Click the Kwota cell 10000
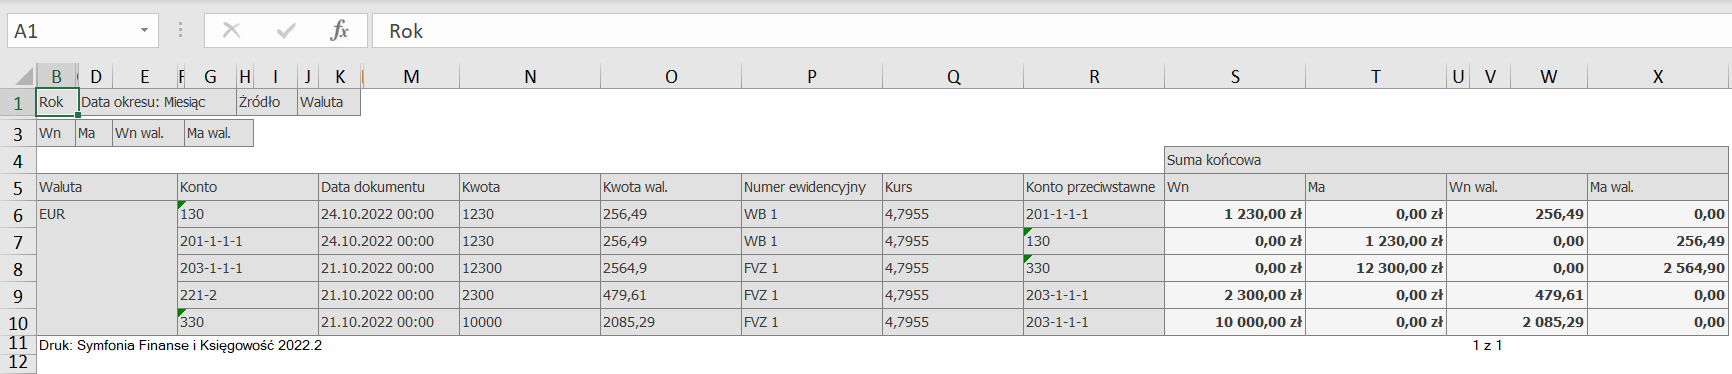This screenshot has height=374, width=1732. (530, 322)
